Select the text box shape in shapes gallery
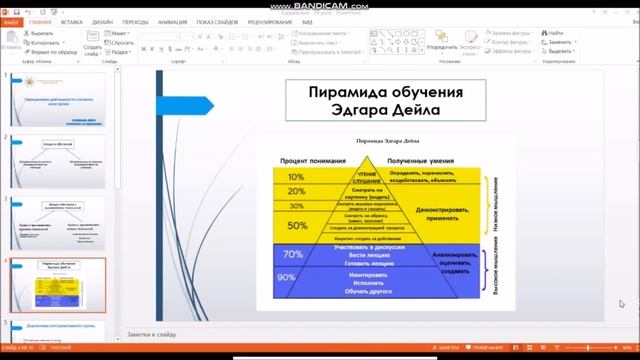Screen dimensions: 640x360 (373, 34)
